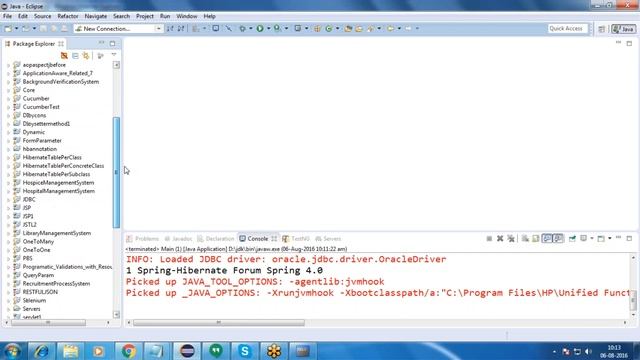
Task: Select the HibernateTablePerClass project
Action: point(52,157)
